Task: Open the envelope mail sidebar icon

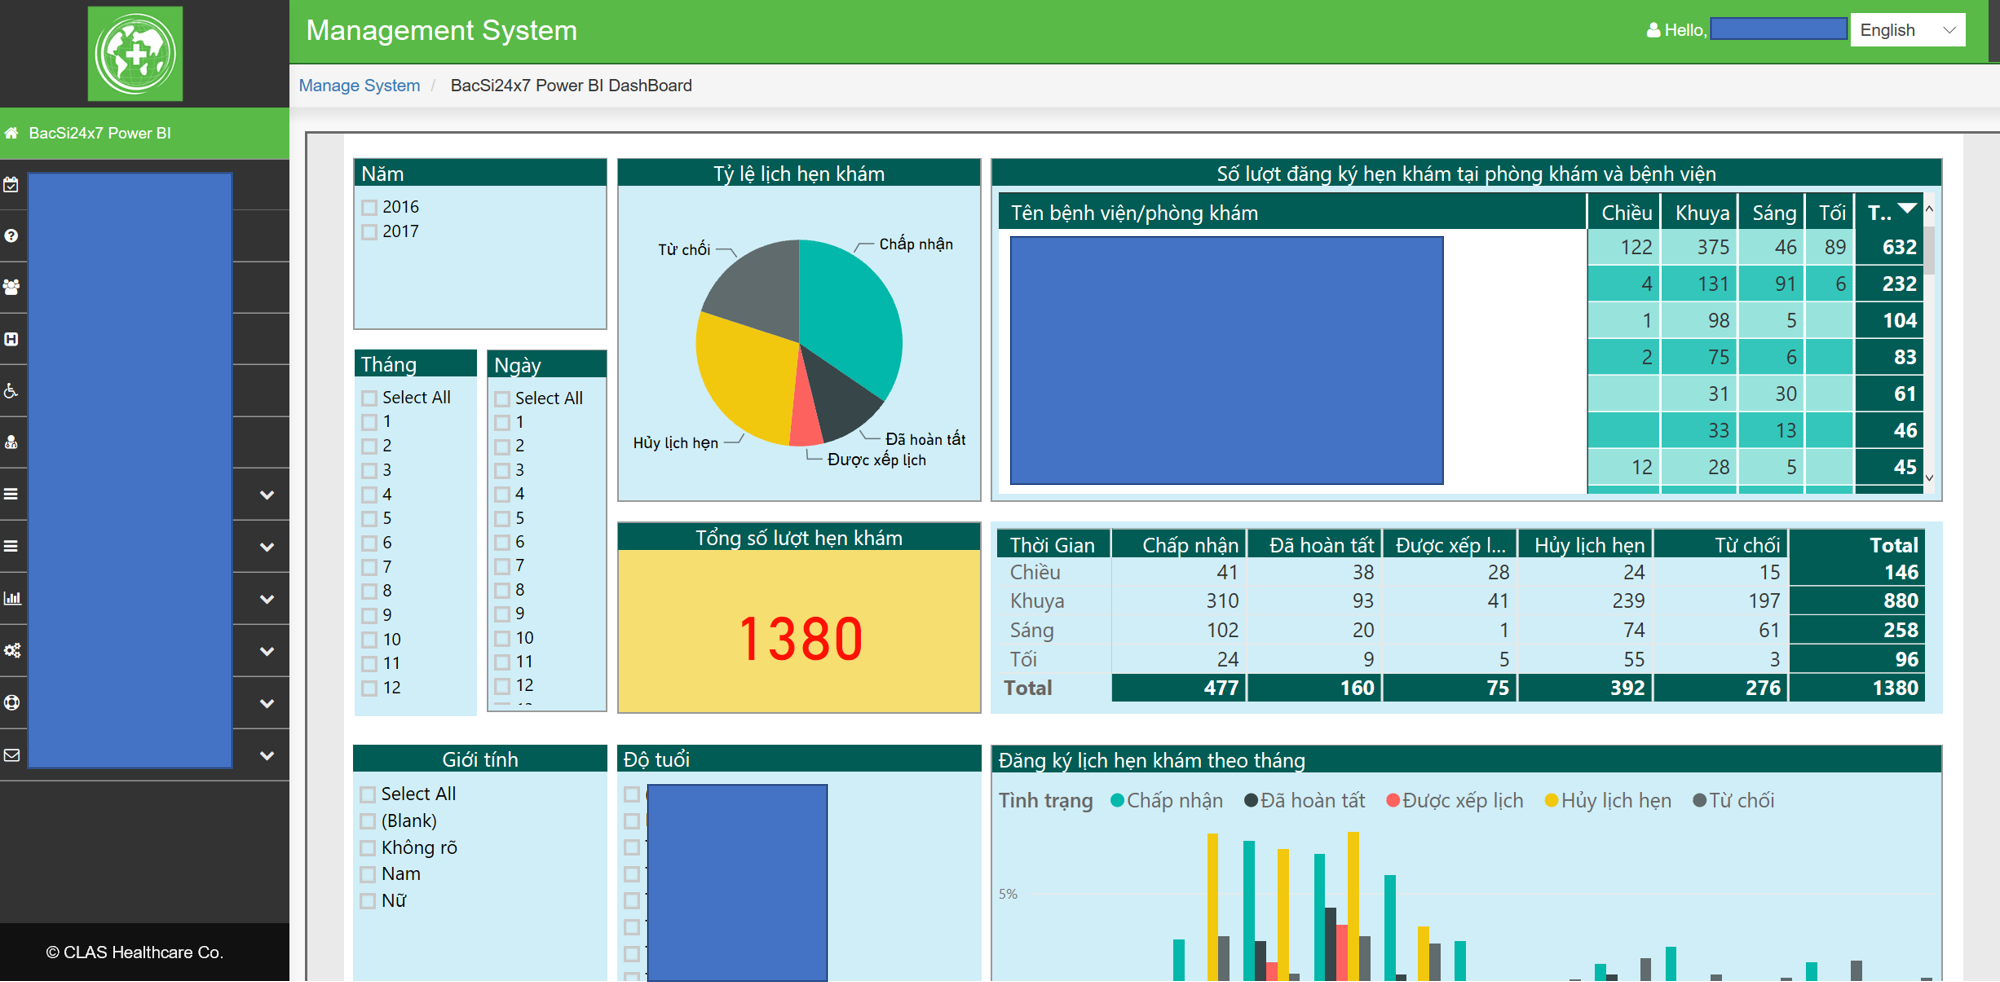Action: (x=11, y=755)
